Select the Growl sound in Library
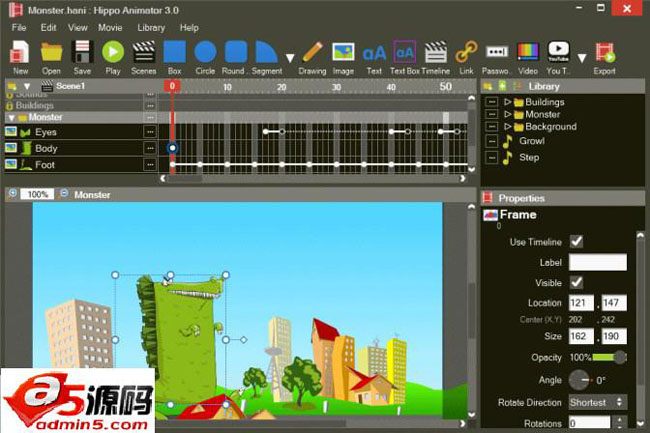The image size is (650, 433). (531, 141)
